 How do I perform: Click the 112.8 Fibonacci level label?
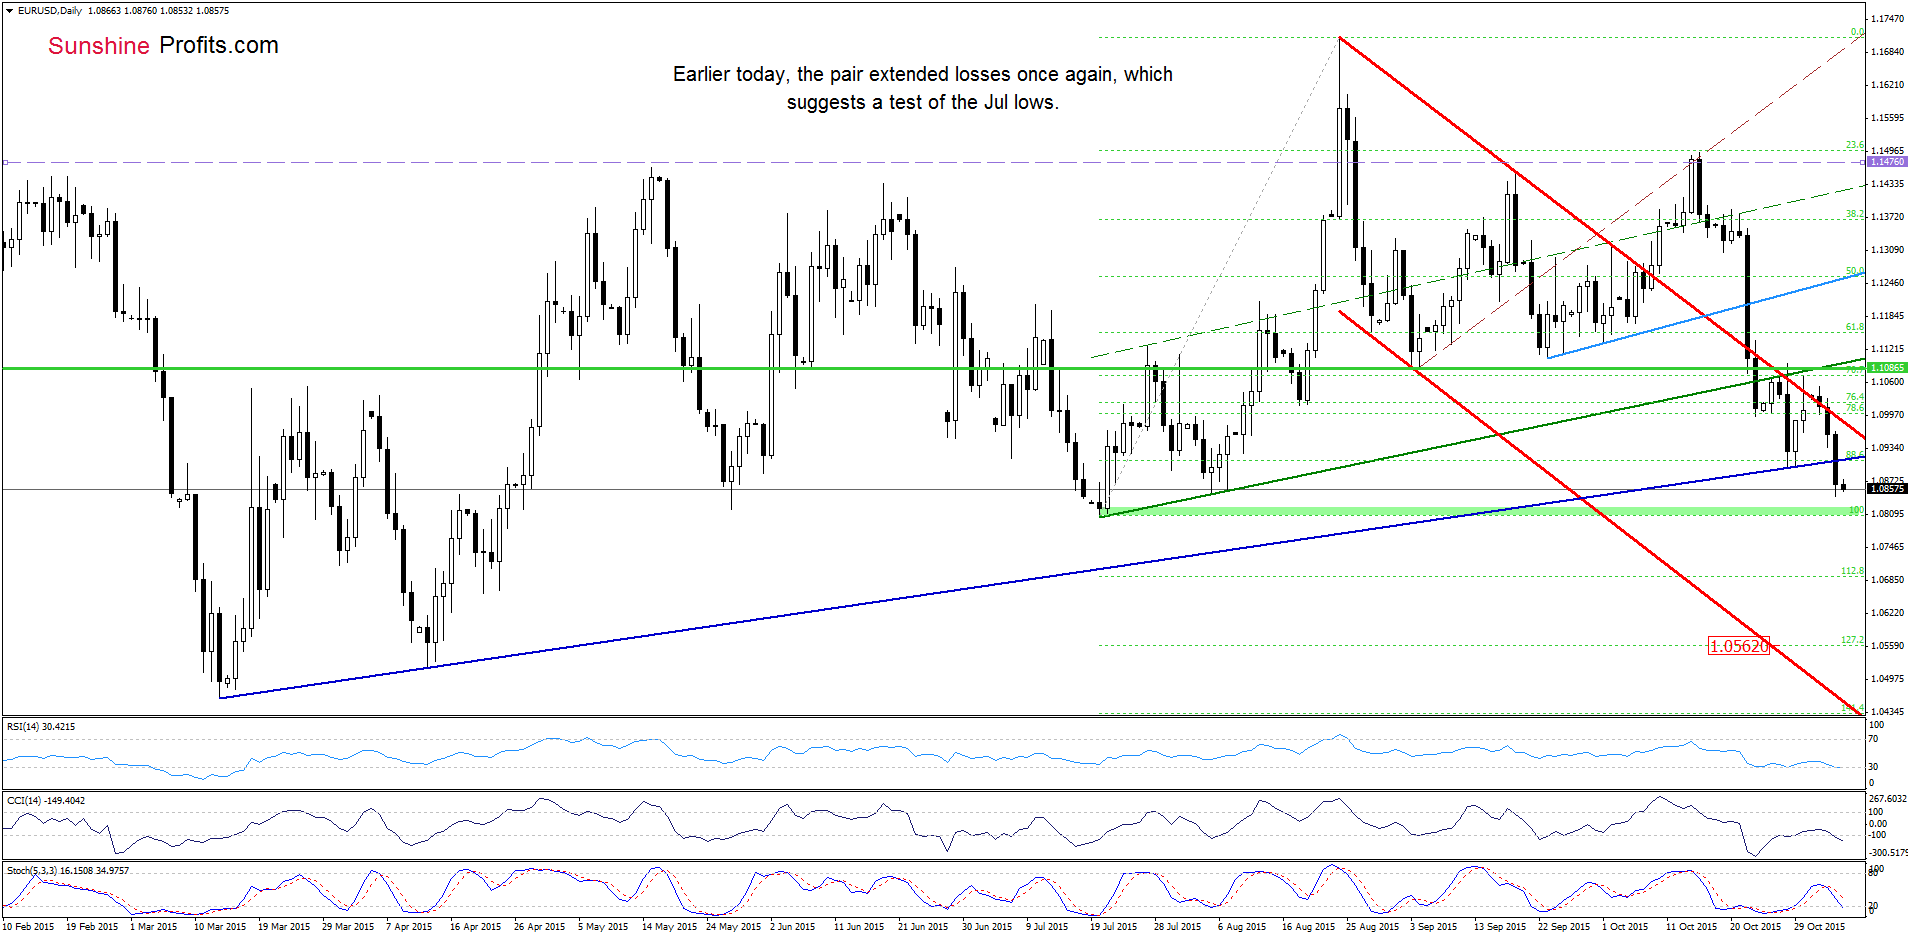pos(1853,571)
